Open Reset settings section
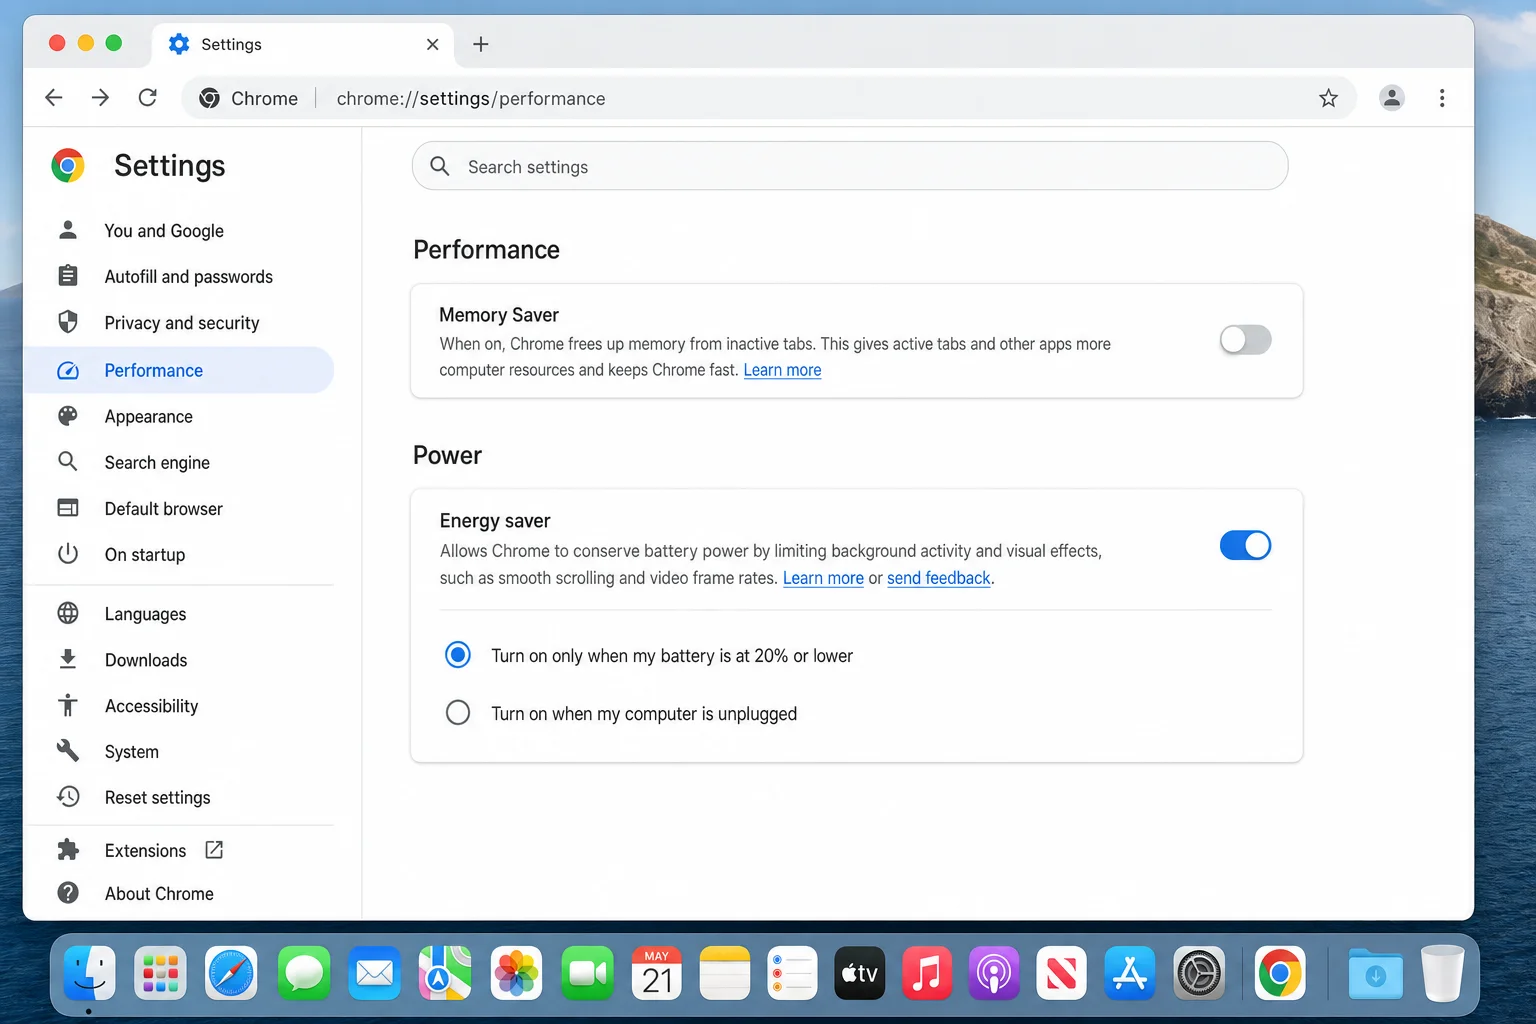Screen dimensions: 1536x1024 click(x=178, y=797)
